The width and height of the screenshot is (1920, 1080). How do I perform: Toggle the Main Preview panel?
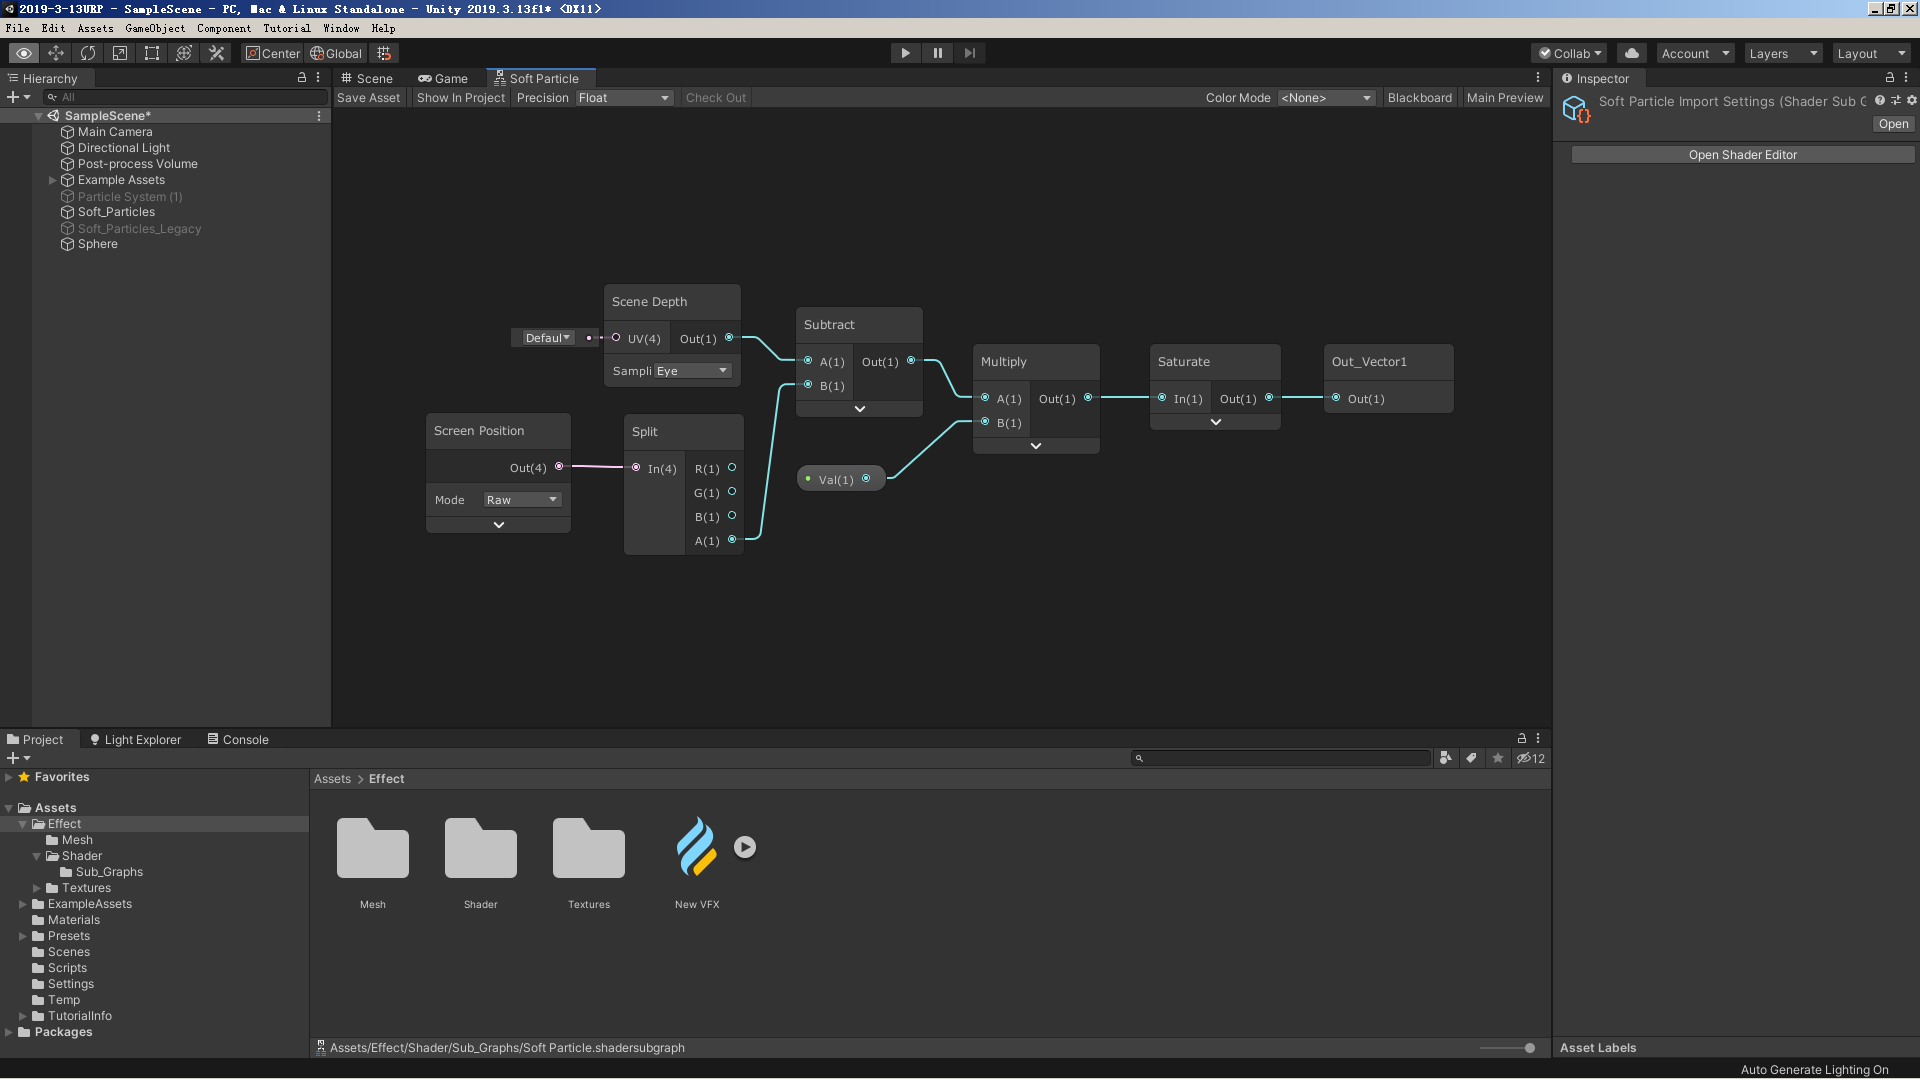(x=1504, y=97)
